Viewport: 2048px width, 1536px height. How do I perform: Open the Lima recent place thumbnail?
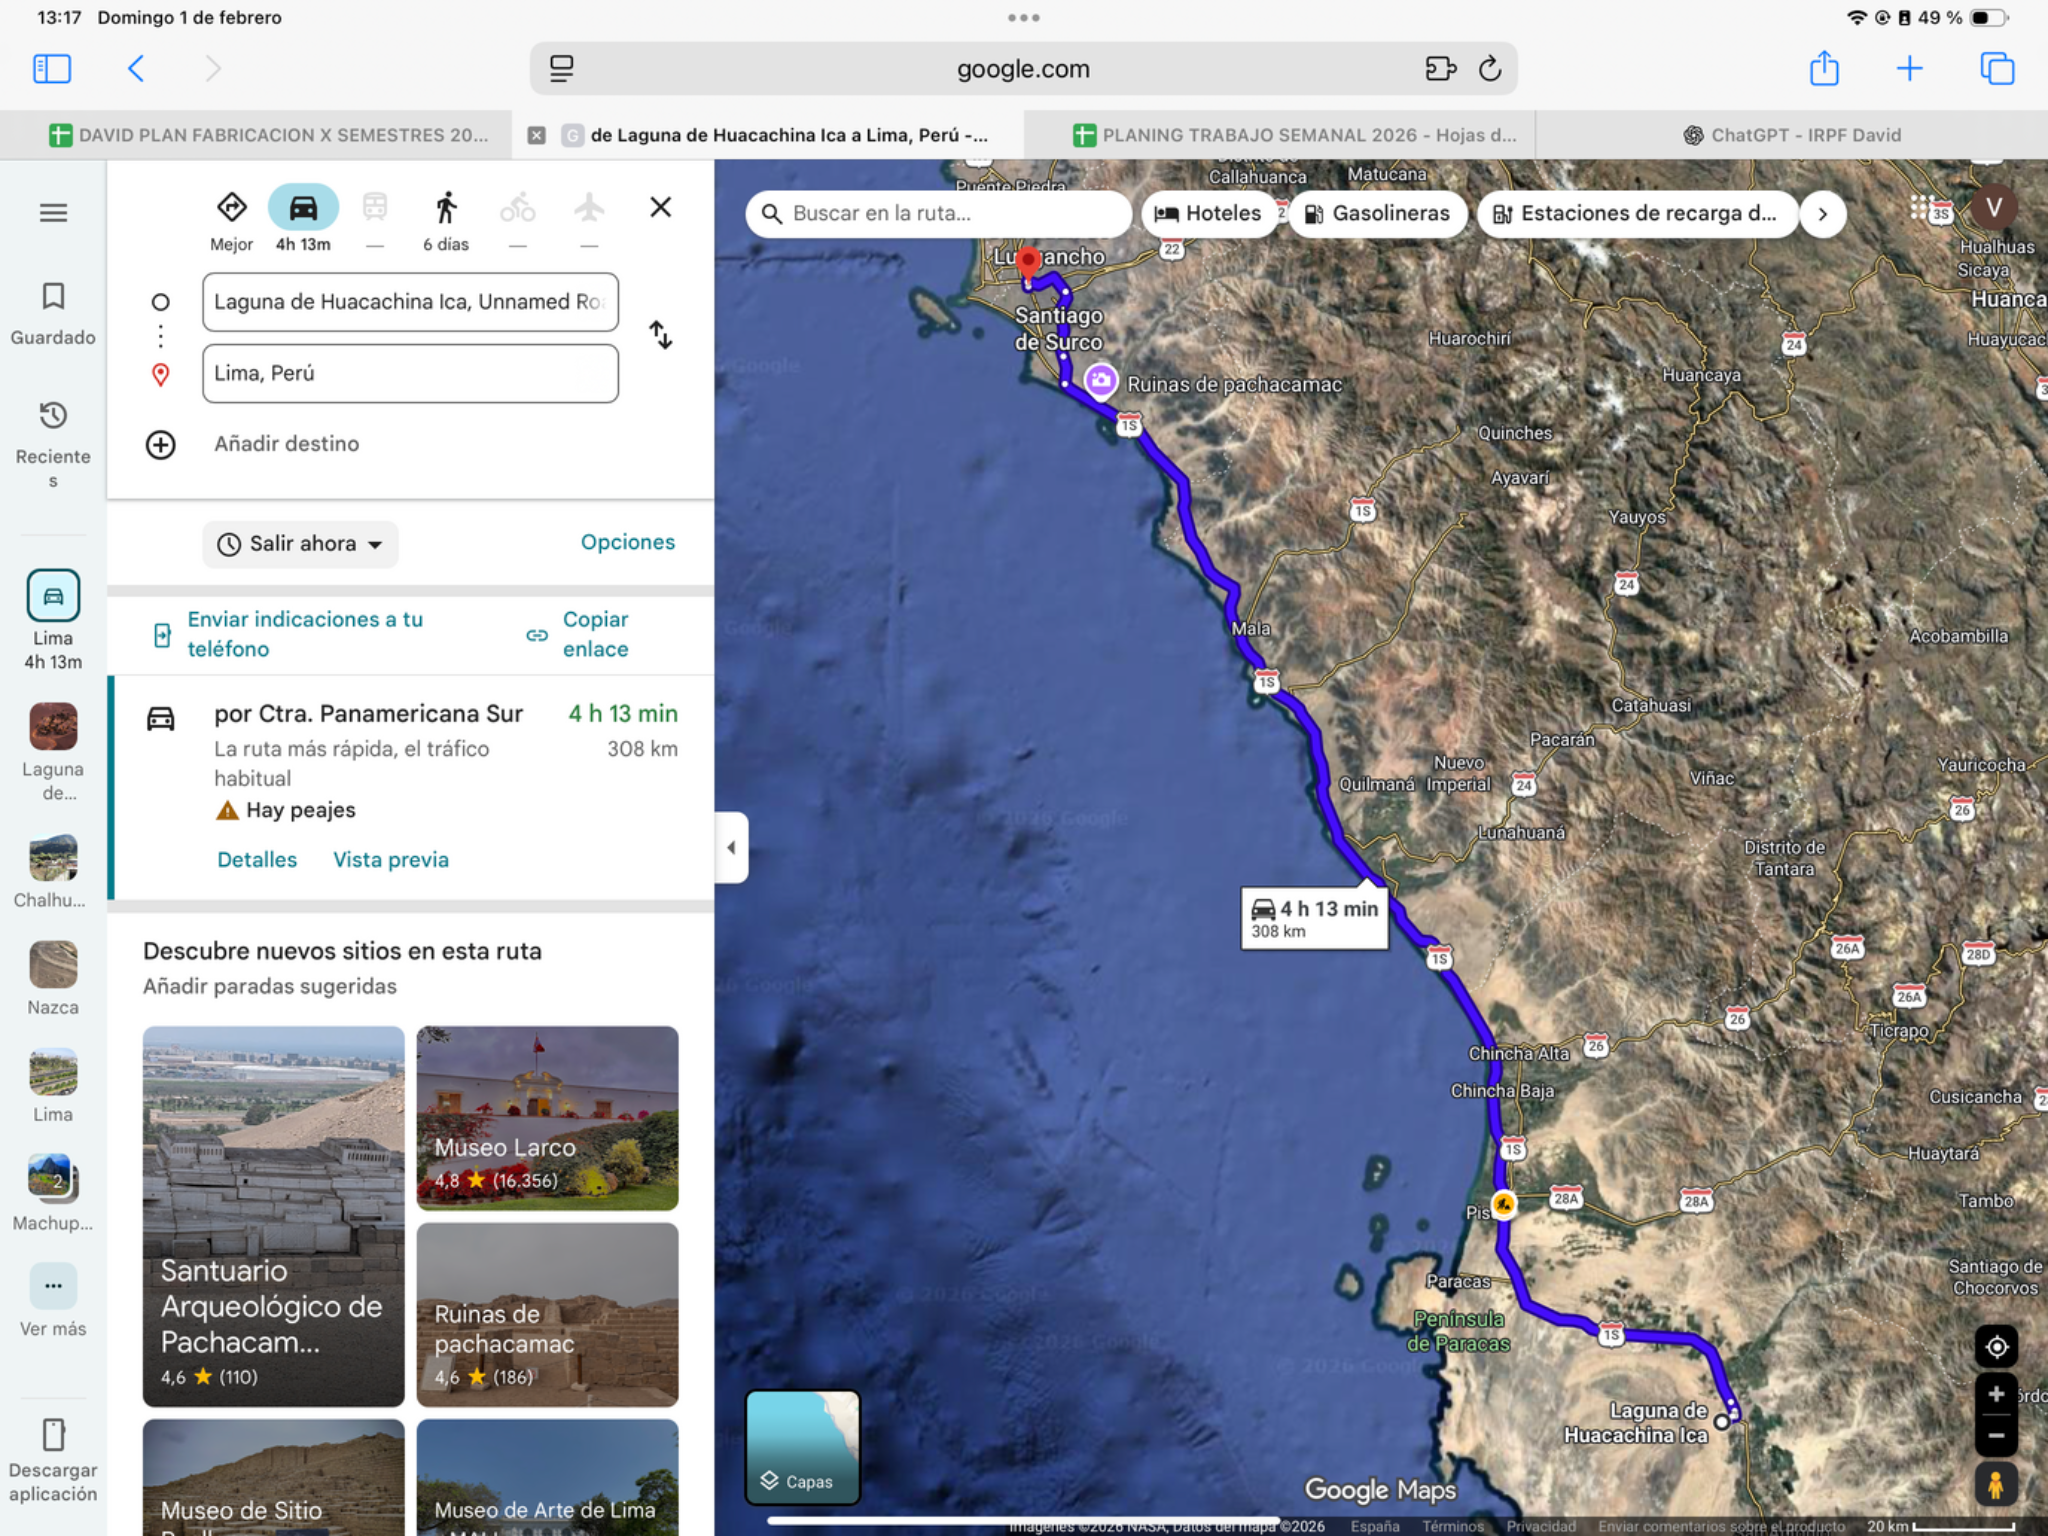(x=53, y=1085)
